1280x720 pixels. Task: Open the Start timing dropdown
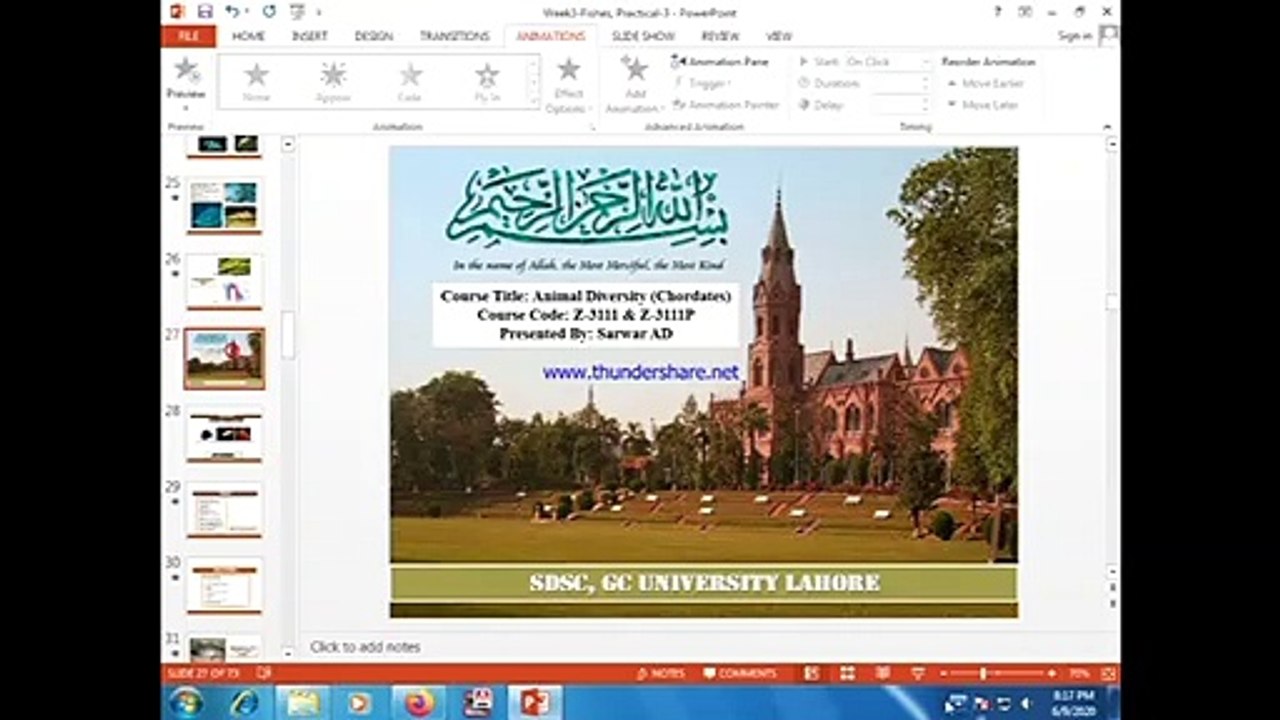tap(888, 61)
